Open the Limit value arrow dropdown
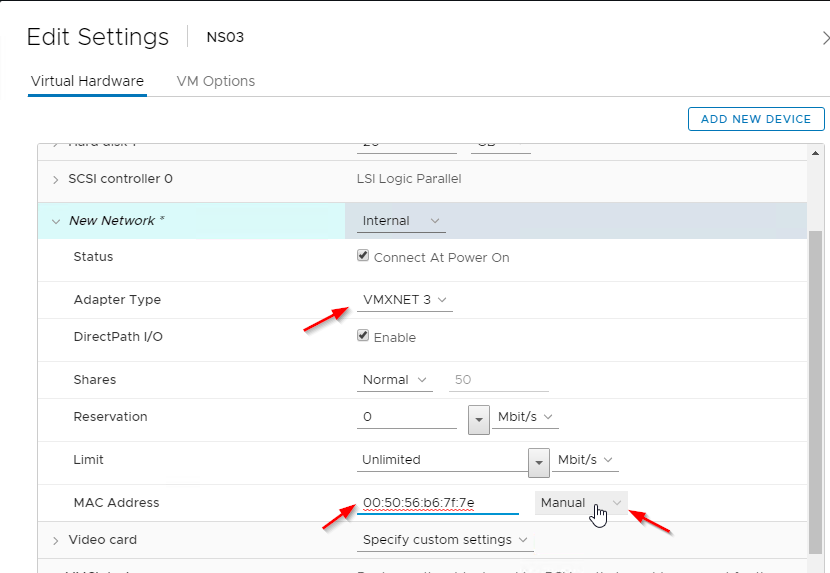The width and height of the screenshot is (830, 573). pyautogui.click(x=539, y=461)
